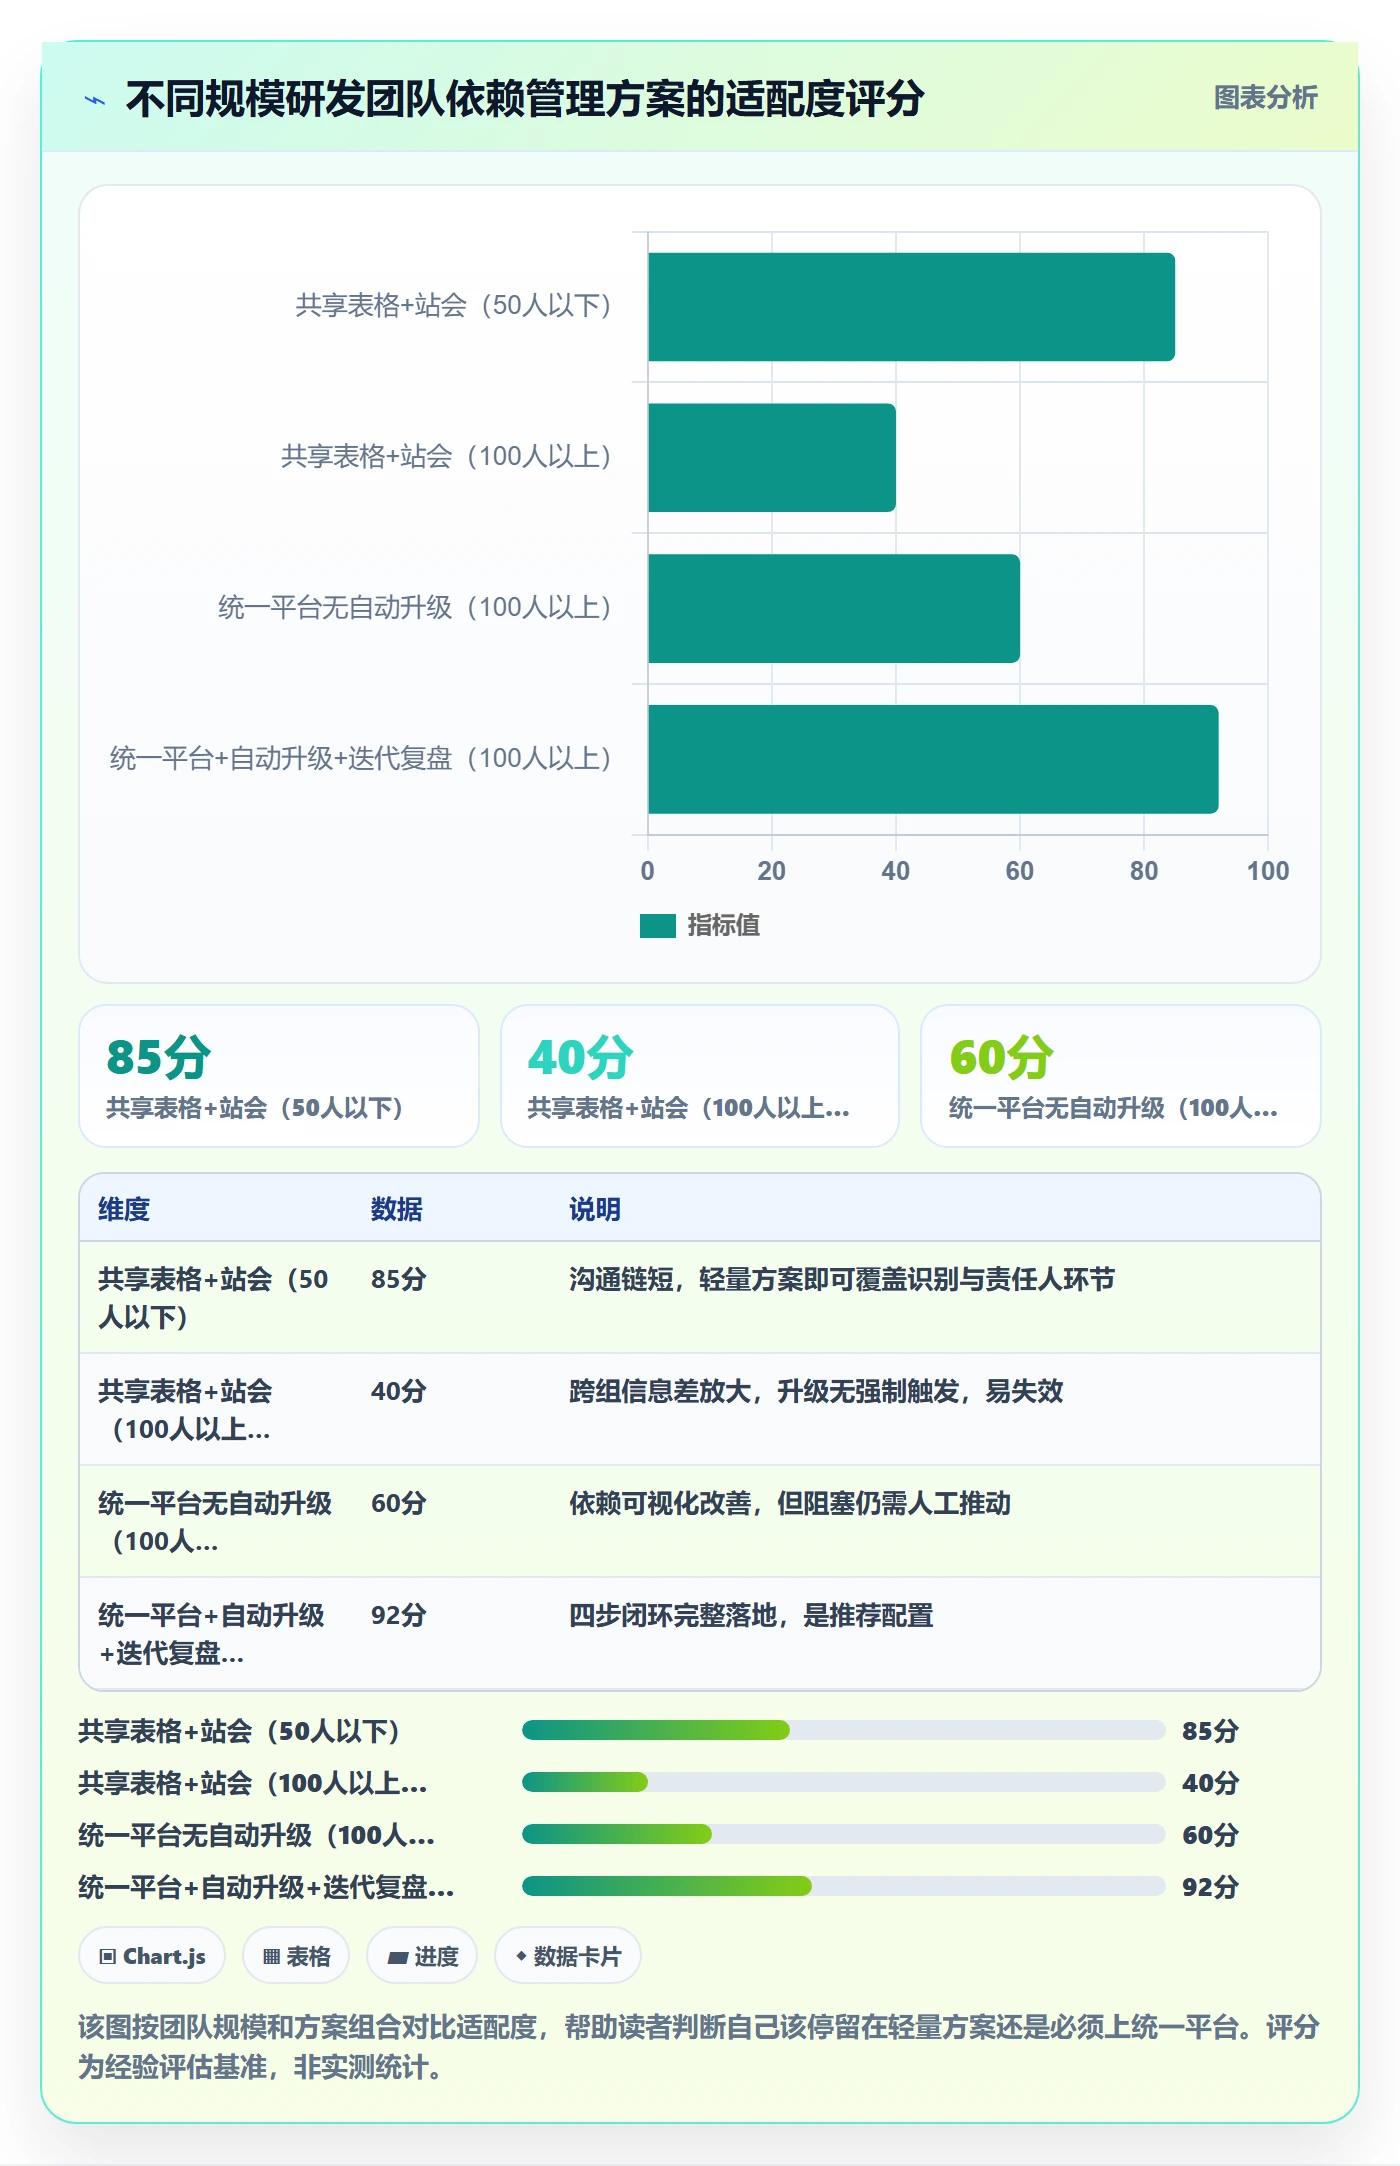The width and height of the screenshot is (1400, 2166).
Task: Click the table cell 依赖可视化改善，但阻塞仍需人工推动
Action: click(x=790, y=1503)
